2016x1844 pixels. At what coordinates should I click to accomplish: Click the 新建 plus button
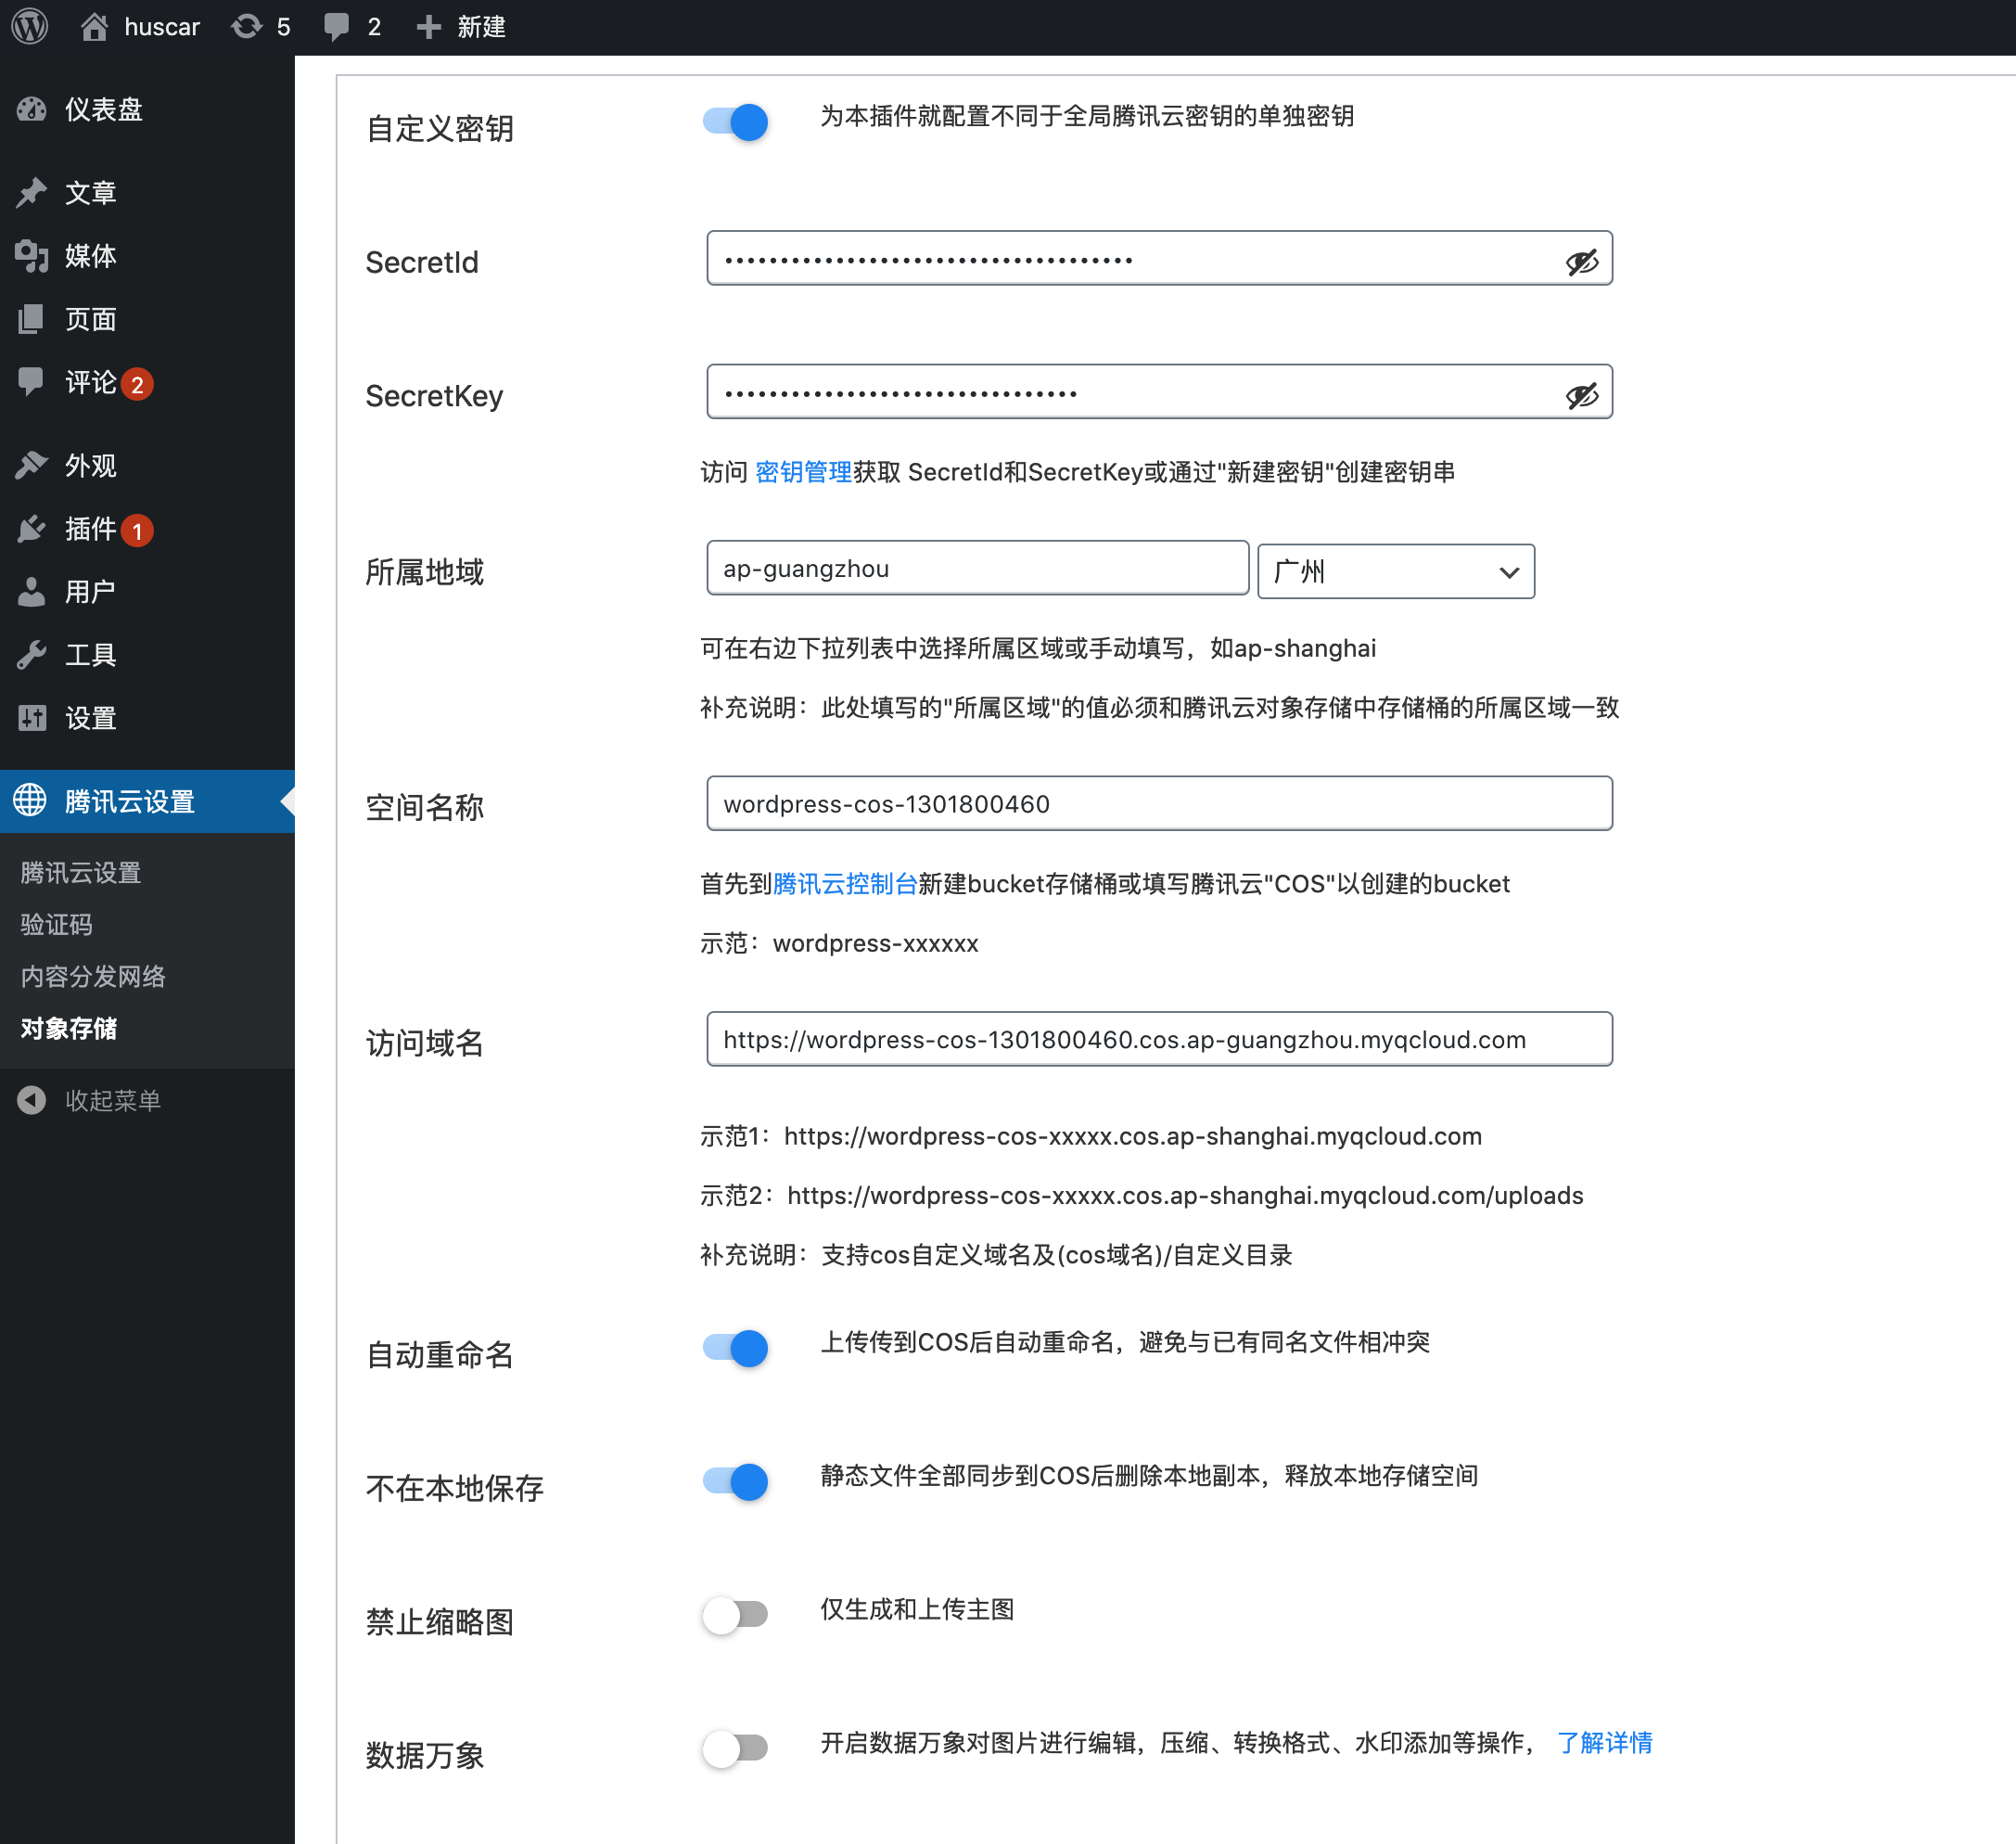click(x=461, y=27)
